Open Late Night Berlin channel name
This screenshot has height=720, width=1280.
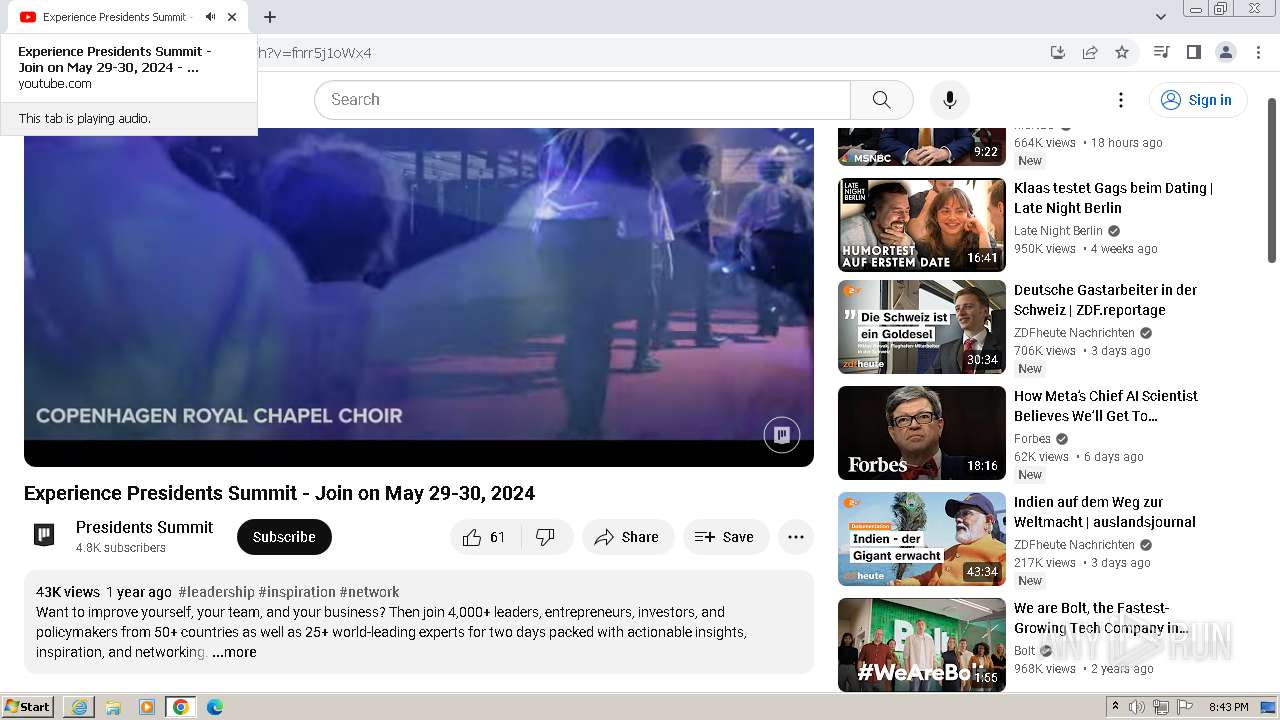[x=1058, y=231]
